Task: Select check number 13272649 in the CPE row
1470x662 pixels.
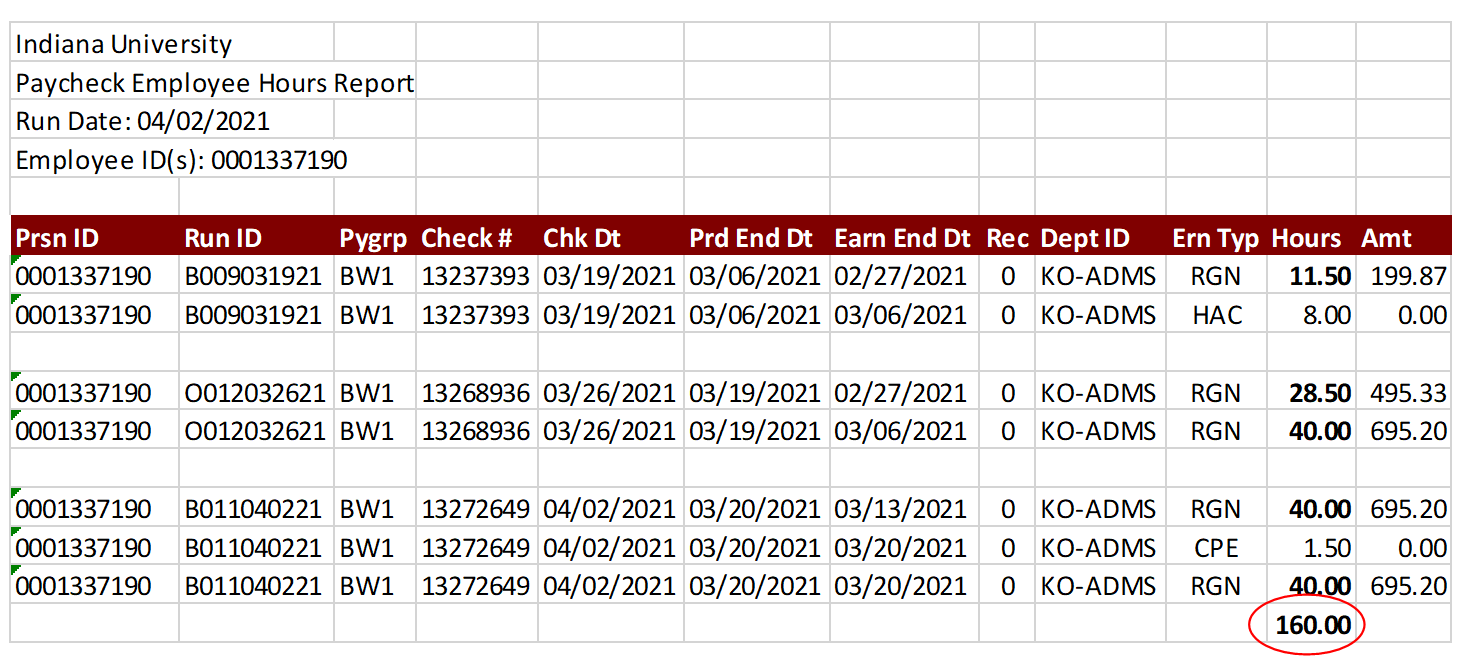Action: [475, 548]
